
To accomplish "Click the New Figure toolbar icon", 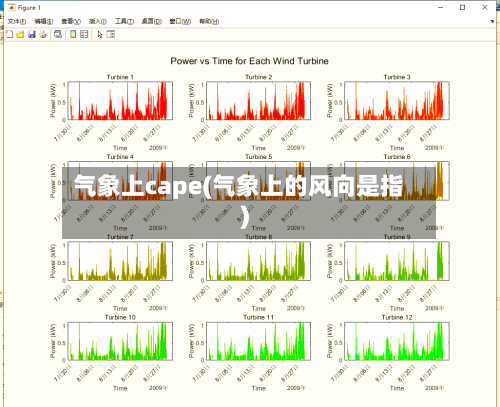I will [x=9, y=34].
